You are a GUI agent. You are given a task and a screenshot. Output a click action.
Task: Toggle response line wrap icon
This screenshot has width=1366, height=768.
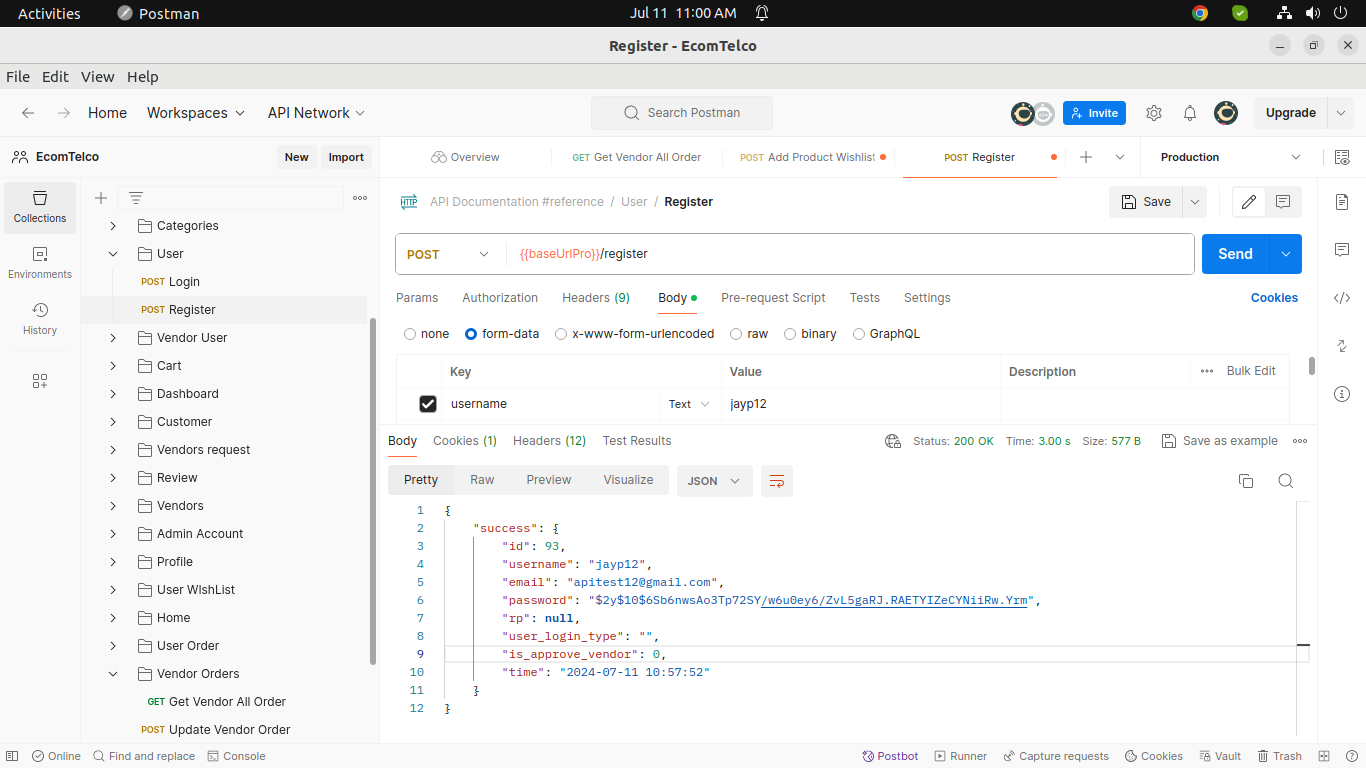point(777,481)
